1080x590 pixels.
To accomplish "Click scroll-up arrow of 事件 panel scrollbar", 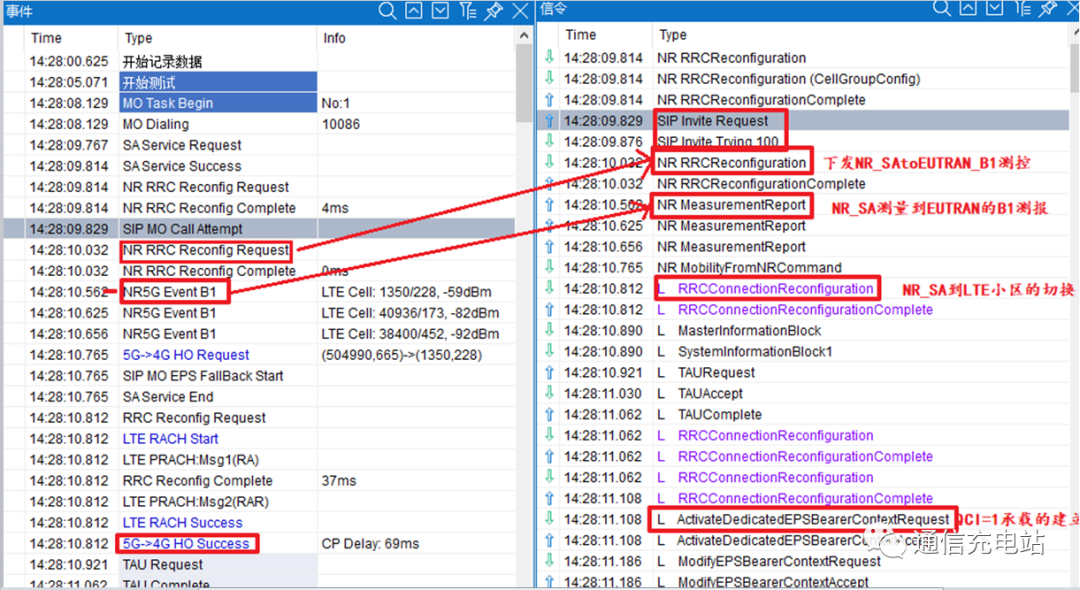I will pyautogui.click(x=524, y=36).
